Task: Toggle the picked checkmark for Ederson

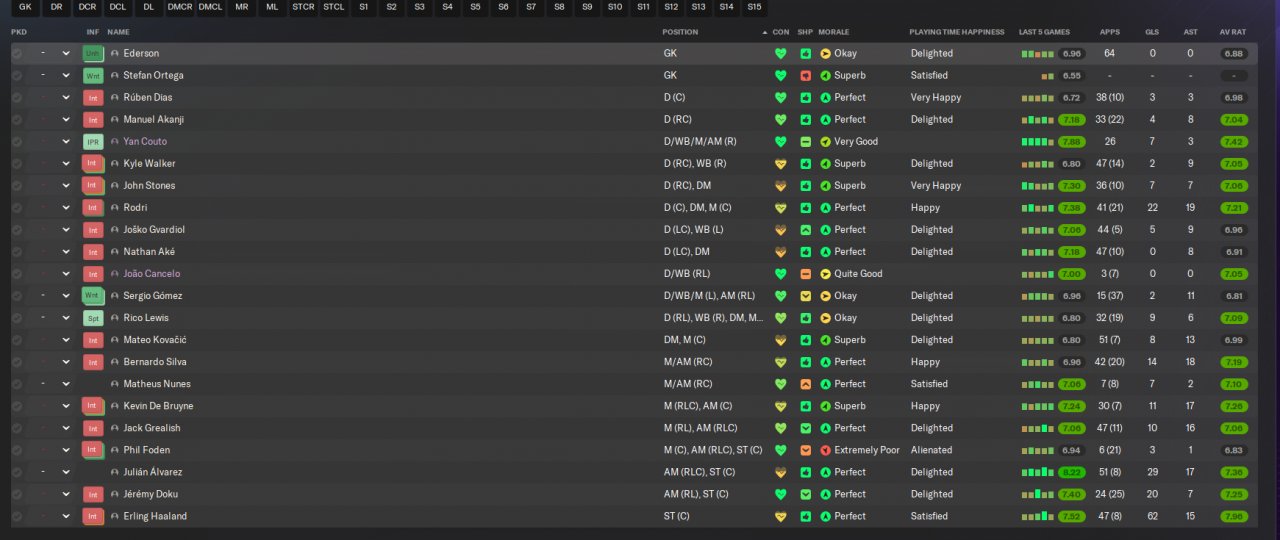Action: coord(17,53)
